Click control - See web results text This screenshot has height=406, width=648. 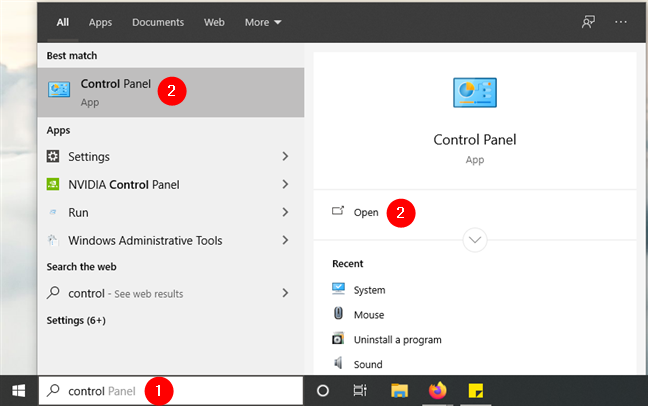click(126, 294)
